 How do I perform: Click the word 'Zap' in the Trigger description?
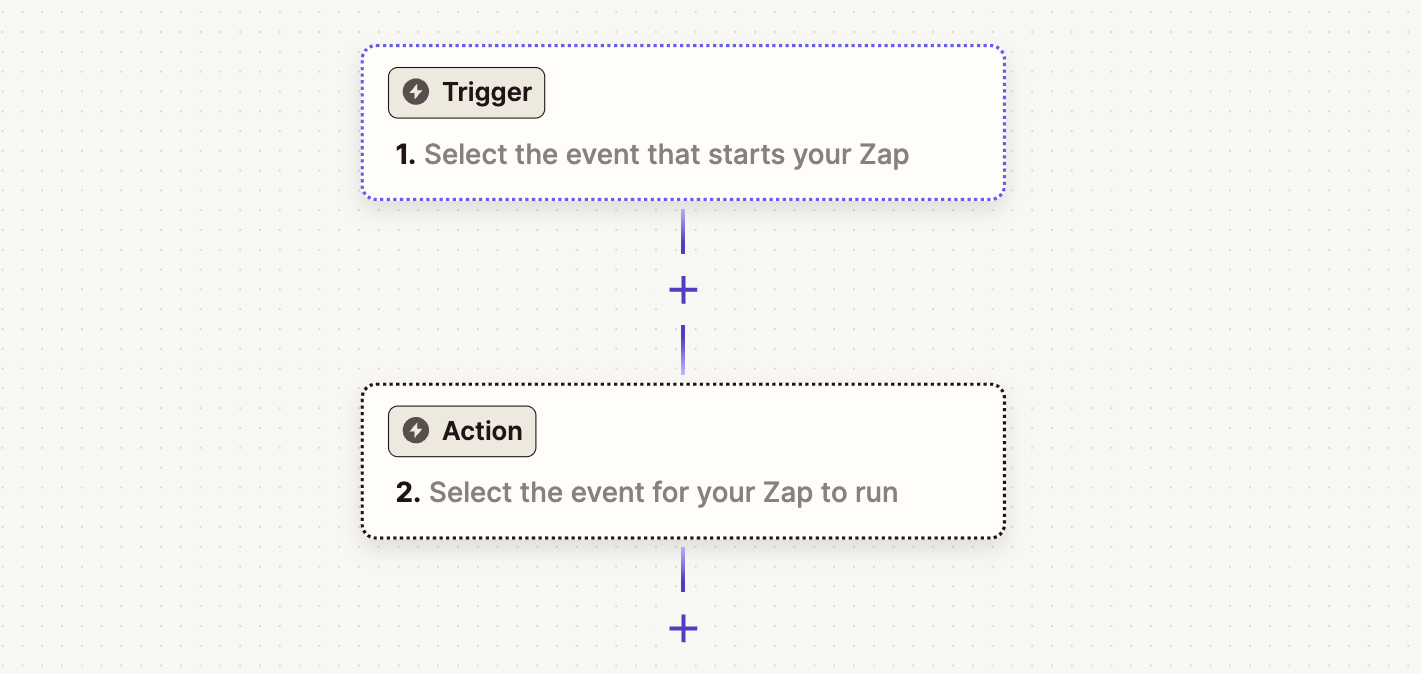tap(884, 155)
